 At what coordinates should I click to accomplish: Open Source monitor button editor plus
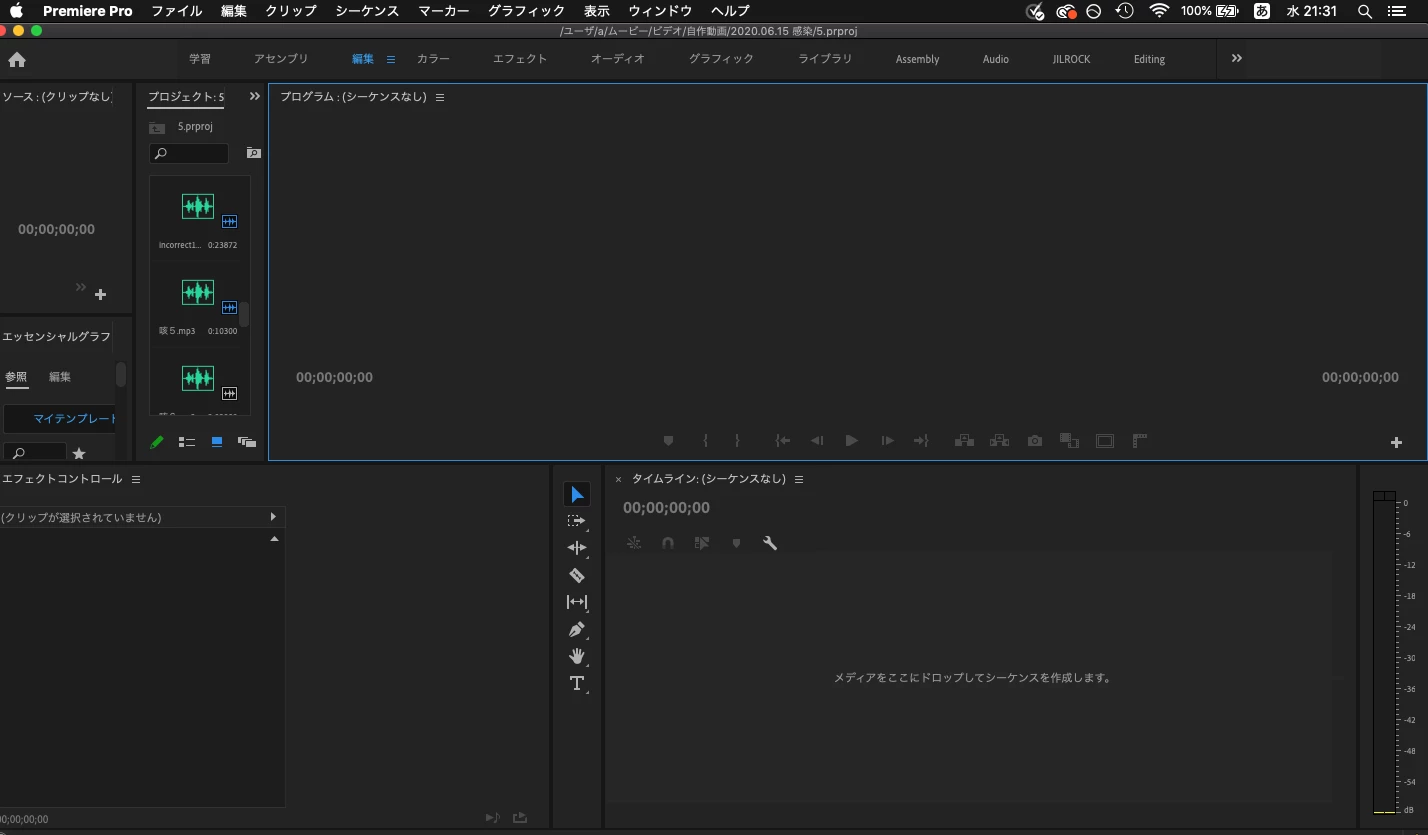point(100,295)
